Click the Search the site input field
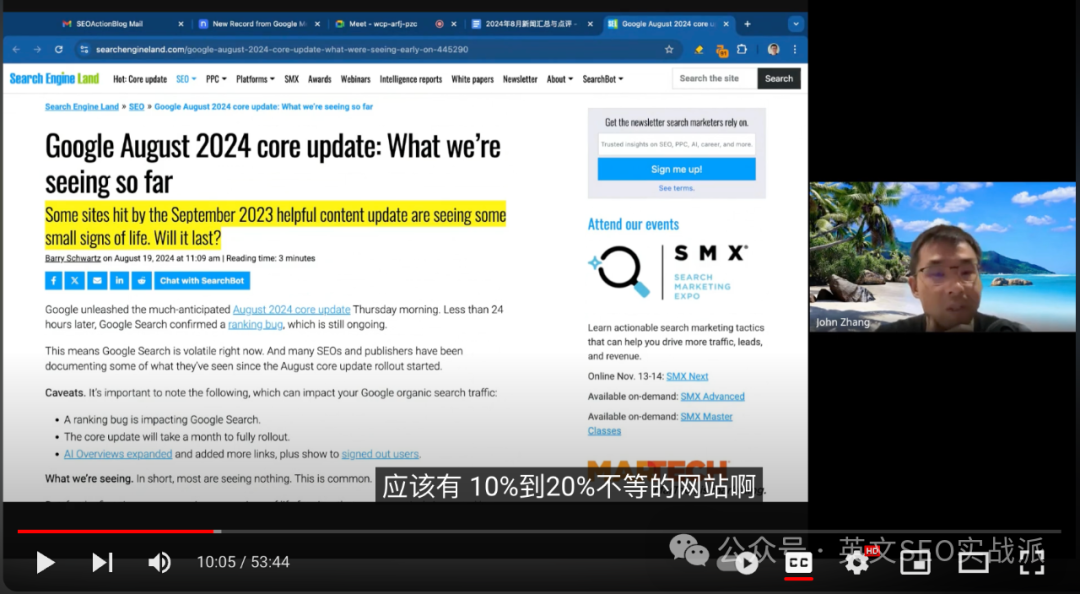 [713, 78]
